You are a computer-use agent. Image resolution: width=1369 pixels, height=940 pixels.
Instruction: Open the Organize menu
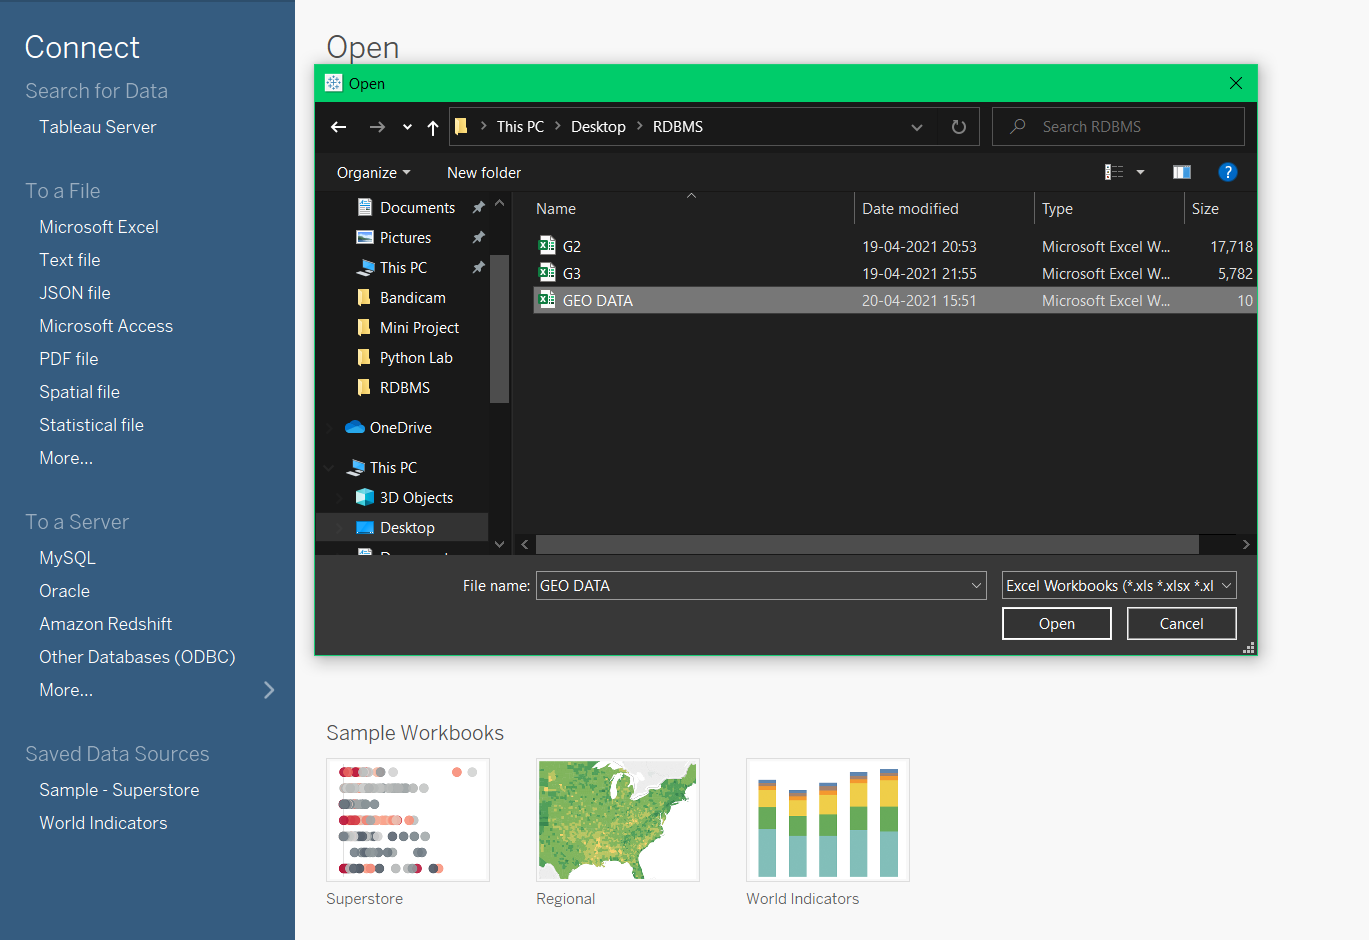372,172
